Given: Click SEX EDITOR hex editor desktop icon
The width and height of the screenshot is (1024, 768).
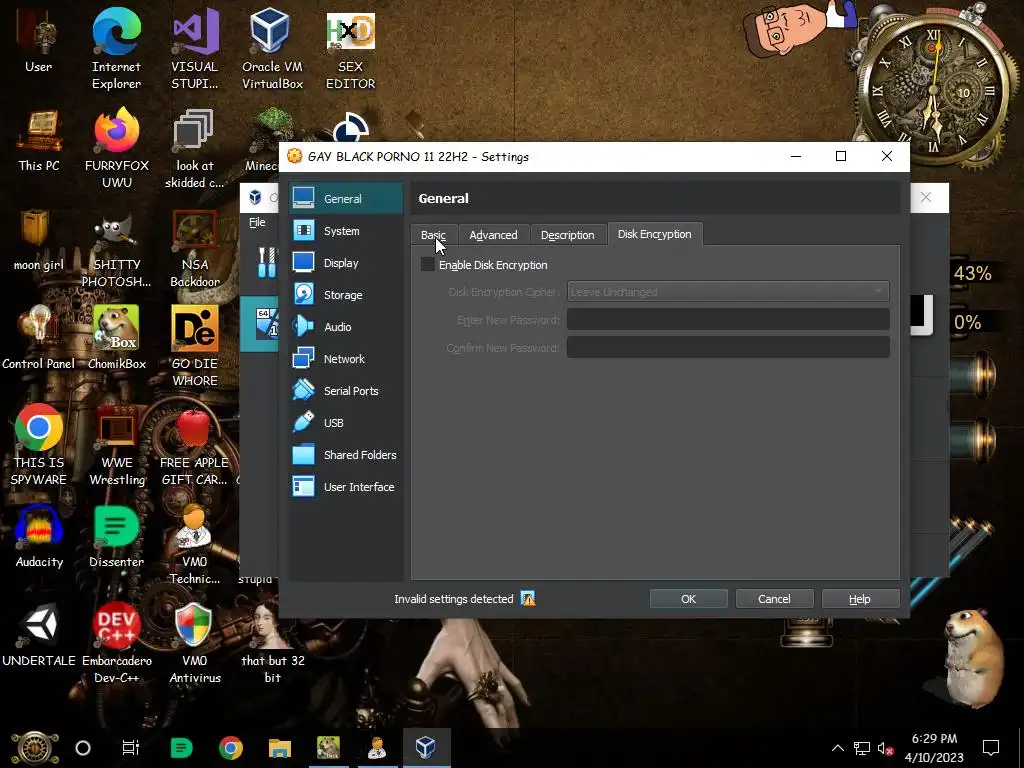Looking at the screenshot, I should click(x=351, y=50).
